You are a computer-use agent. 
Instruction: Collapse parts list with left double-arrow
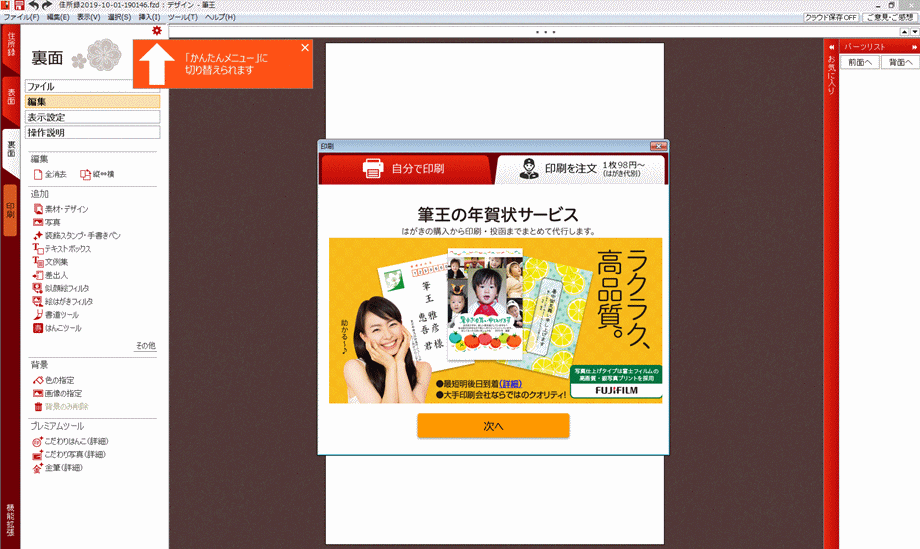click(x=831, y=46)
